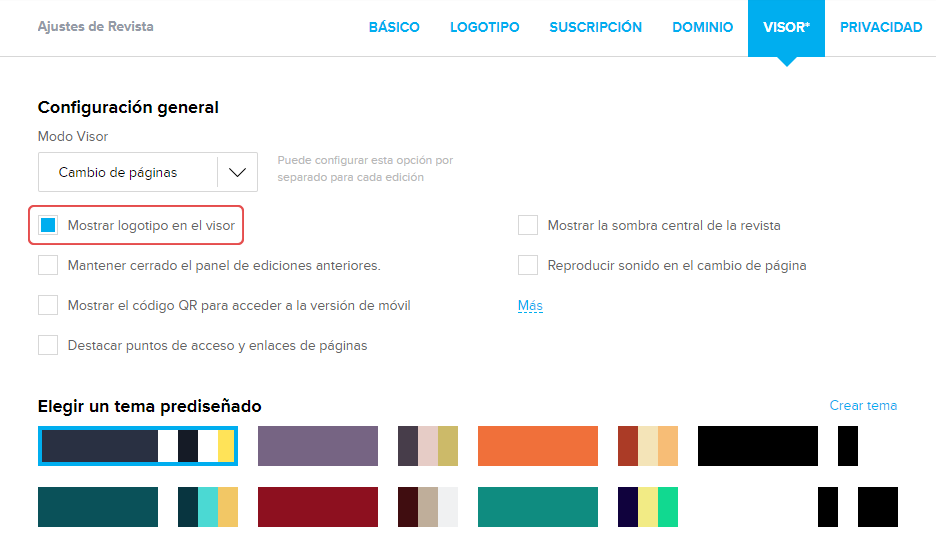The height and width of the screenshot is (549, 936).
Task: Pick the green-teal preset theme
Action: point(538,507)
